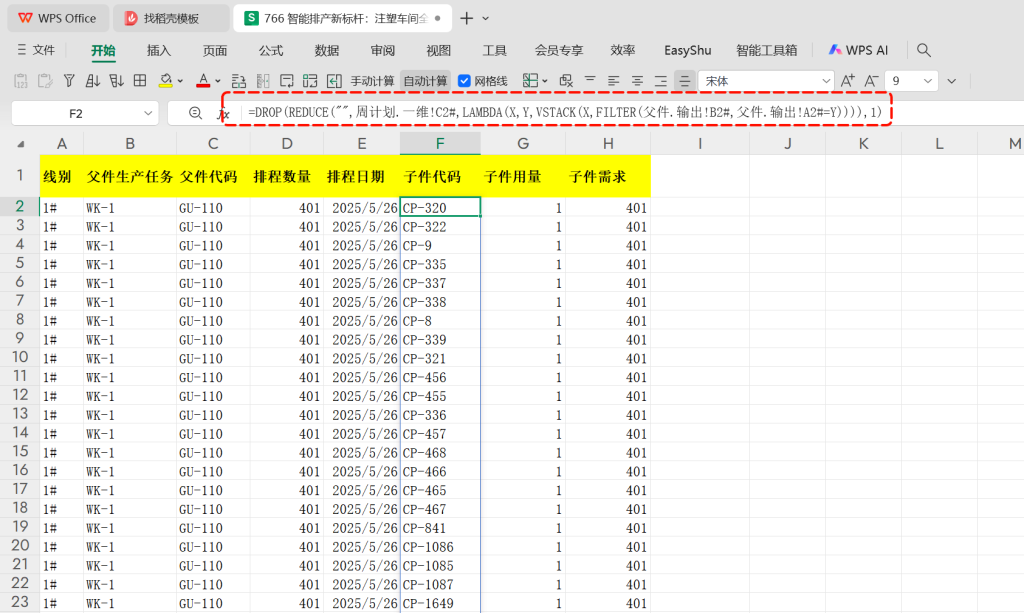Open the 智能工具箱 tab
This screenshot has height=613, width=1024.
coord(767,50)
